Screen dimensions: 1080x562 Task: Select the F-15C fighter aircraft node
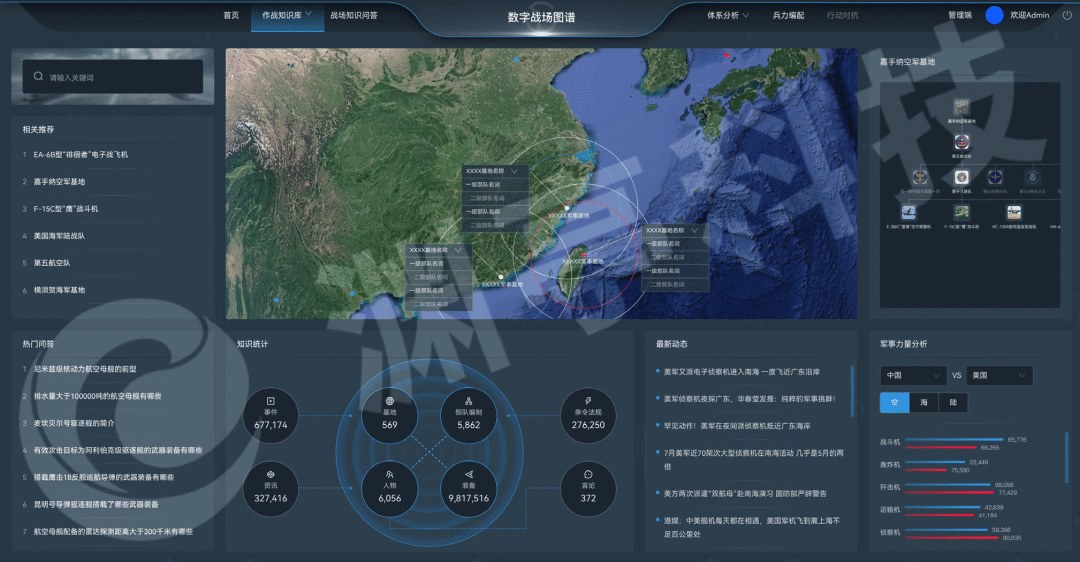click(x=962, y=212)
